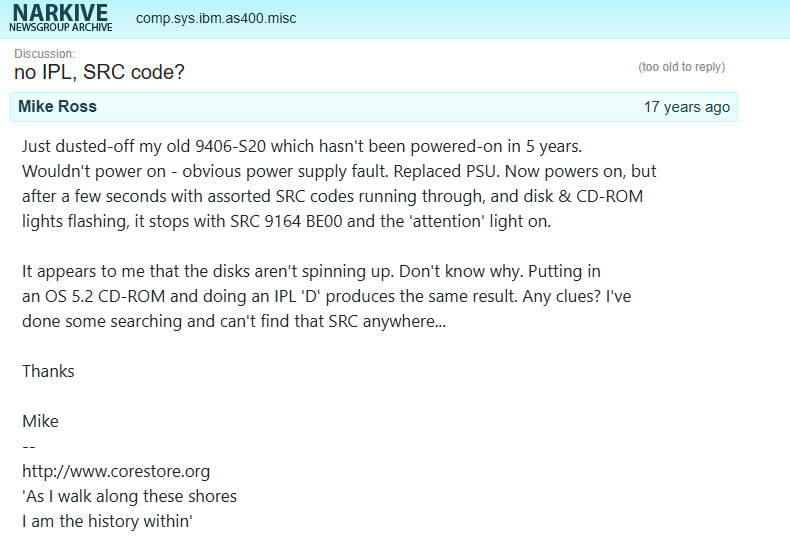Viewport: 790px width, 543px height.
Task: Click the 'Thanks' line in the post
Action: pyautogui.click(x=48, y=371)
